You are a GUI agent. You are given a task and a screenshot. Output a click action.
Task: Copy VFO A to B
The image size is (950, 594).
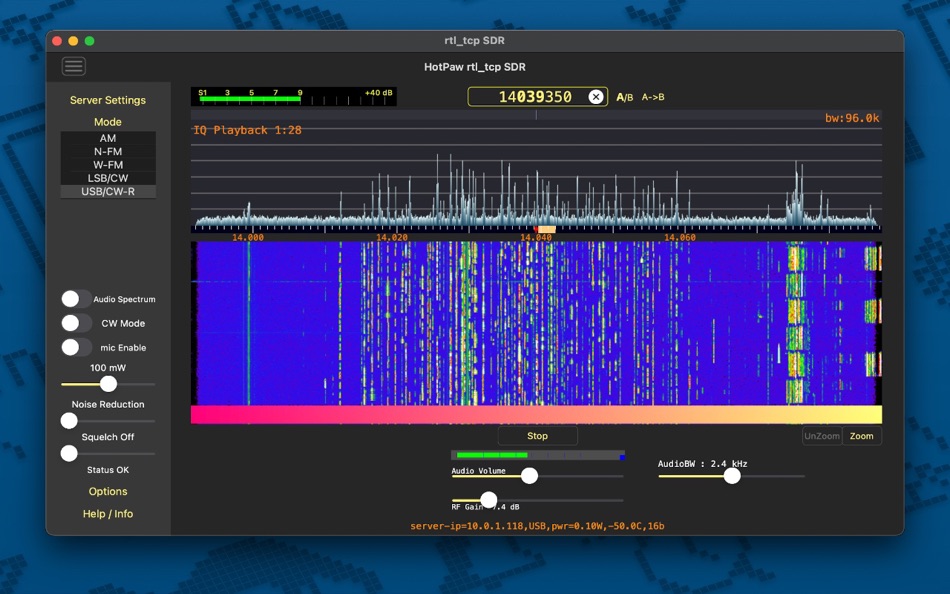(653, 97)
